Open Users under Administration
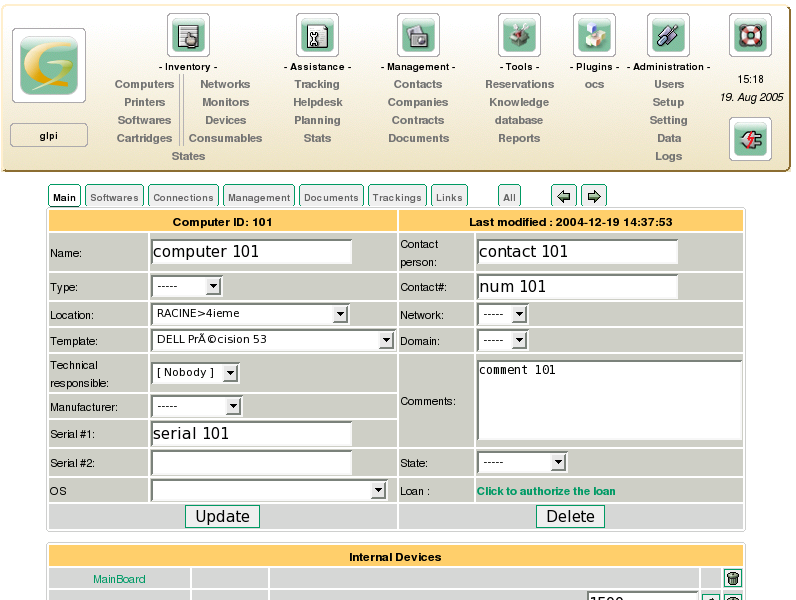The height and width of the screenshot is (600, 796). 669,84
